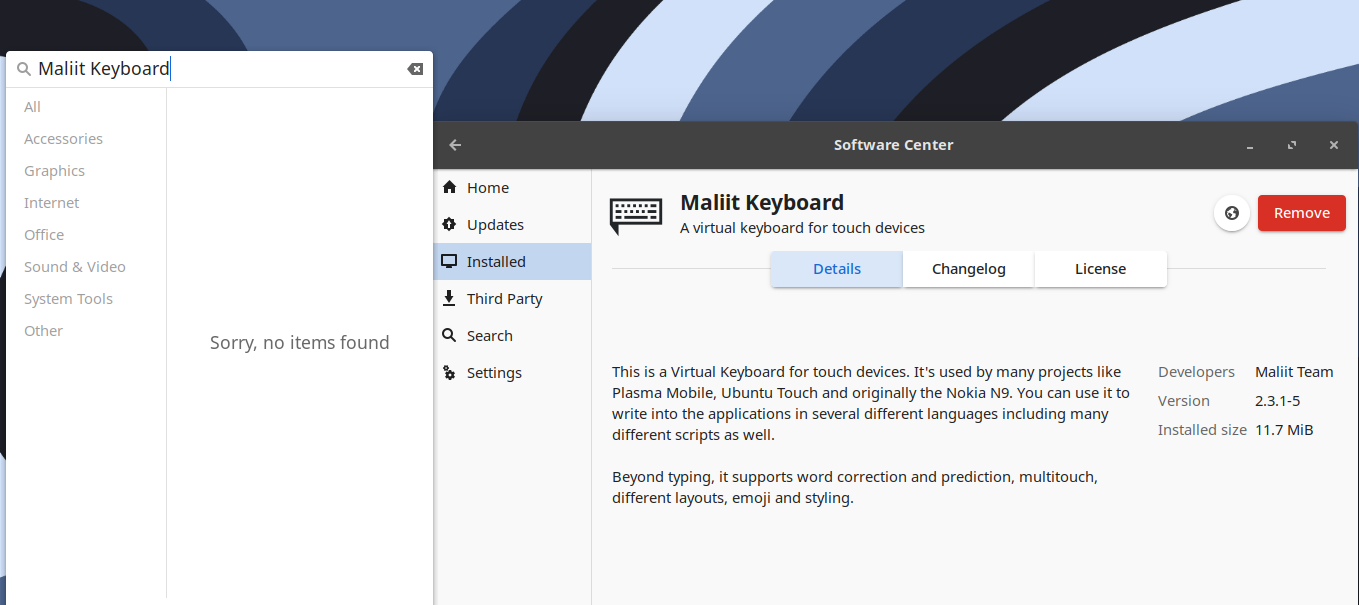Click the installed size value 11.7 MiB

(x=1284, y=430)
